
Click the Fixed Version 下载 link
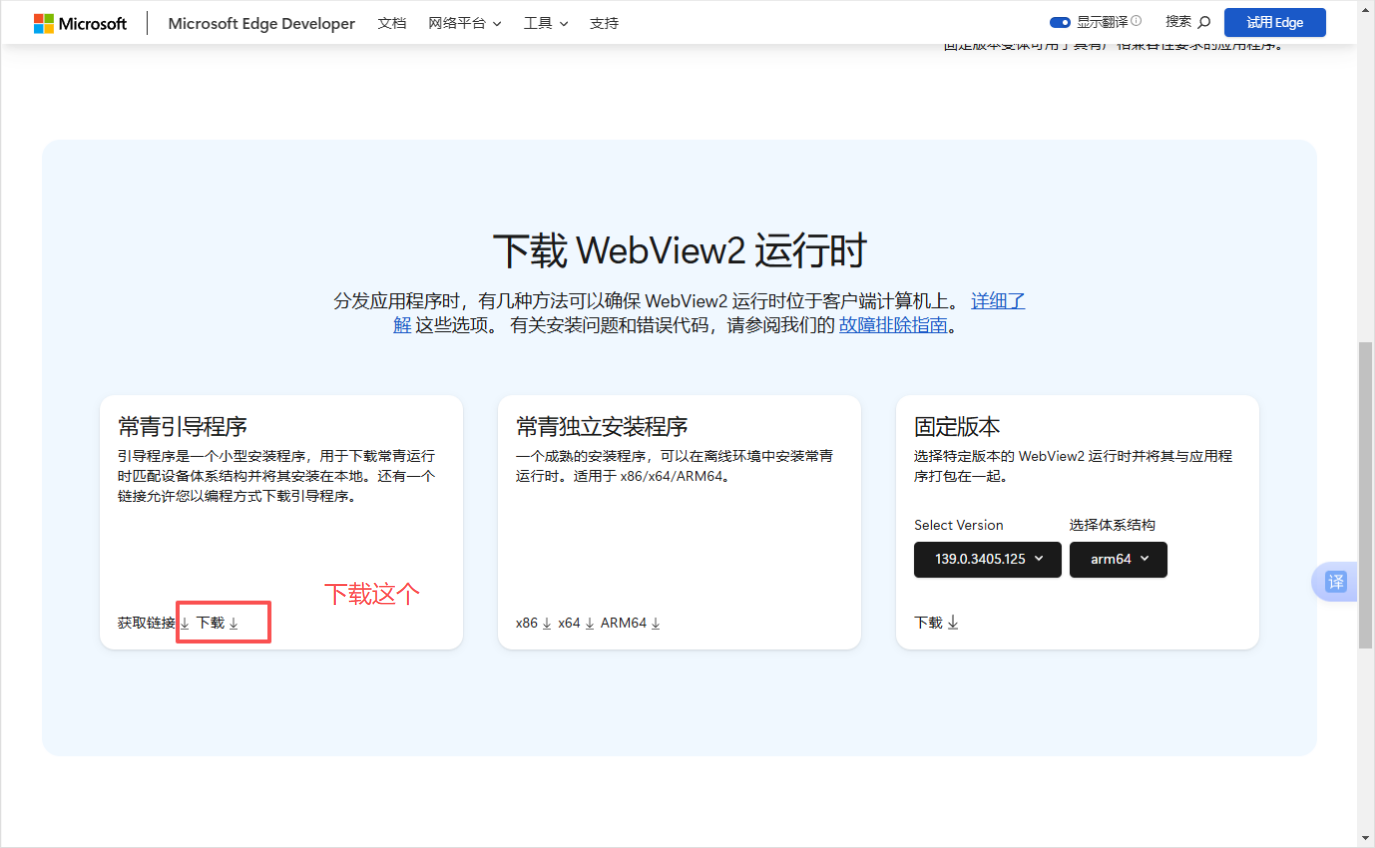[x=936, y=623]
